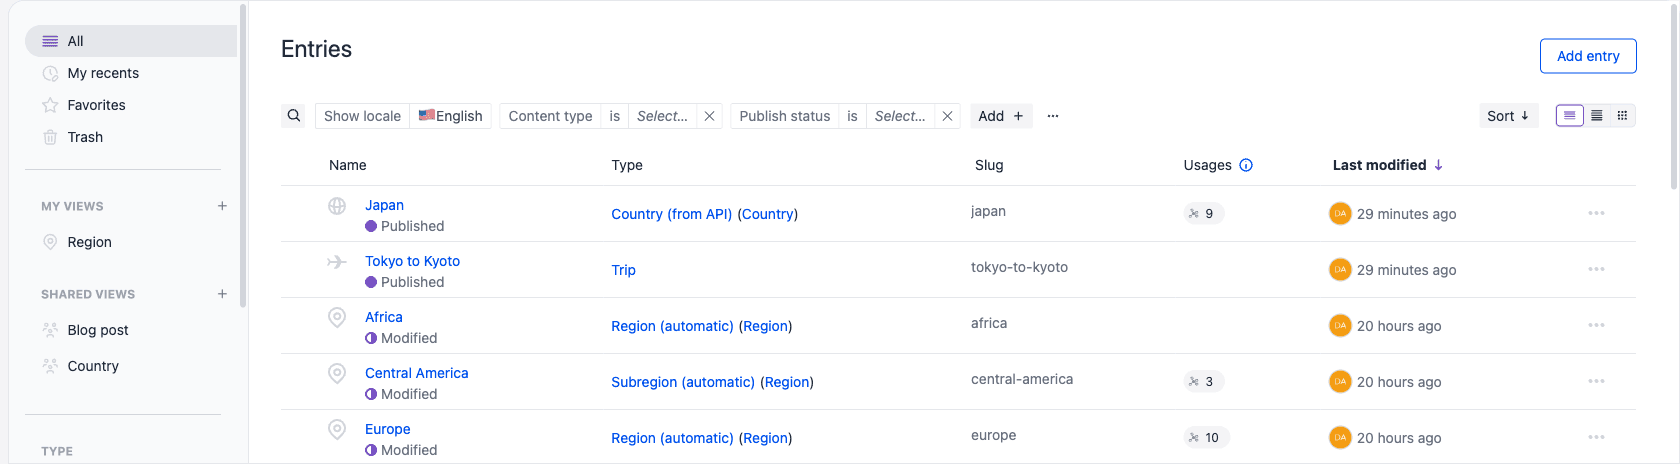Click the search magnifier icon

click(294, 116)
